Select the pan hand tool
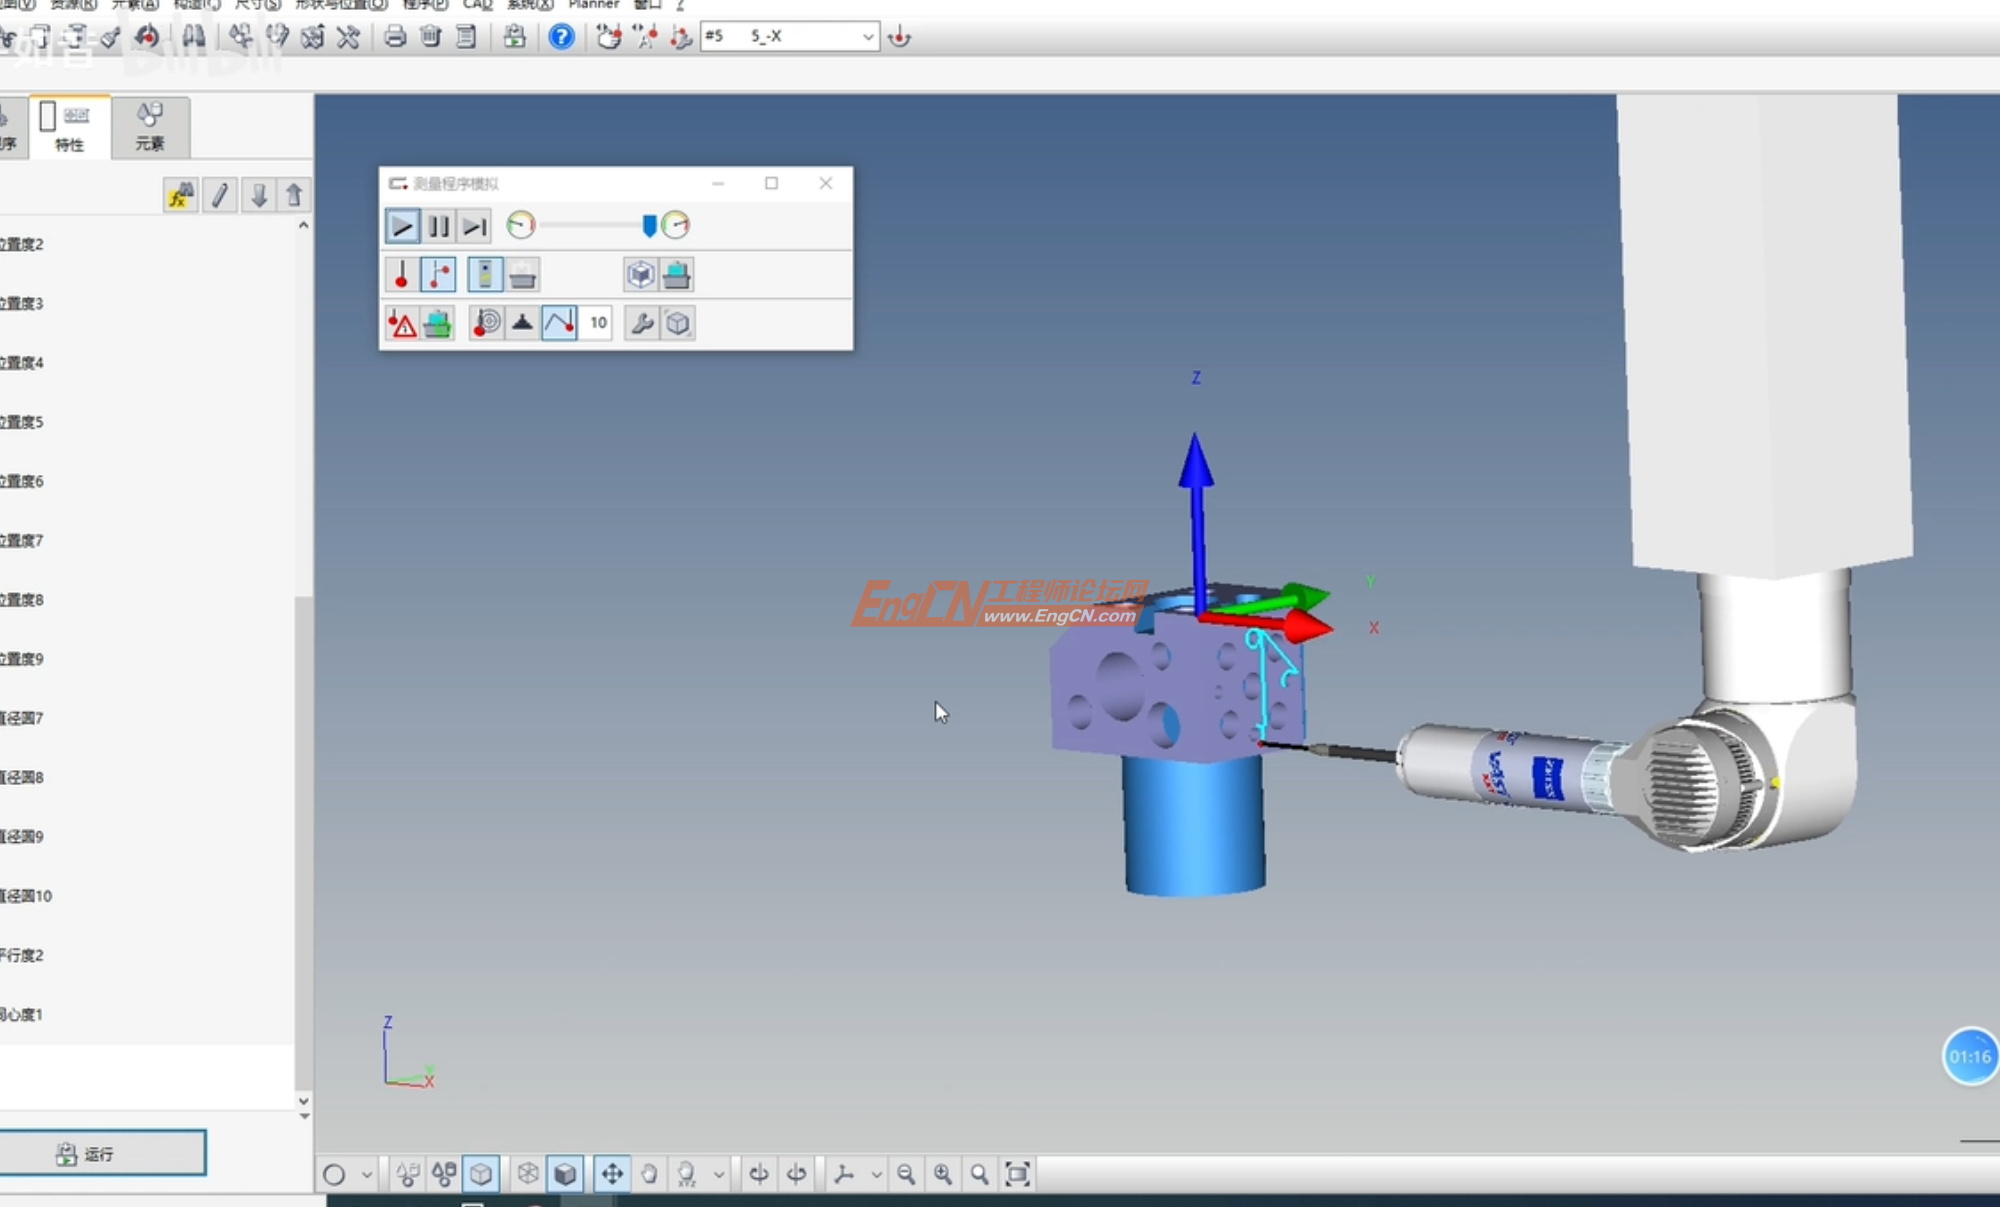 (x=649, y=1174)
